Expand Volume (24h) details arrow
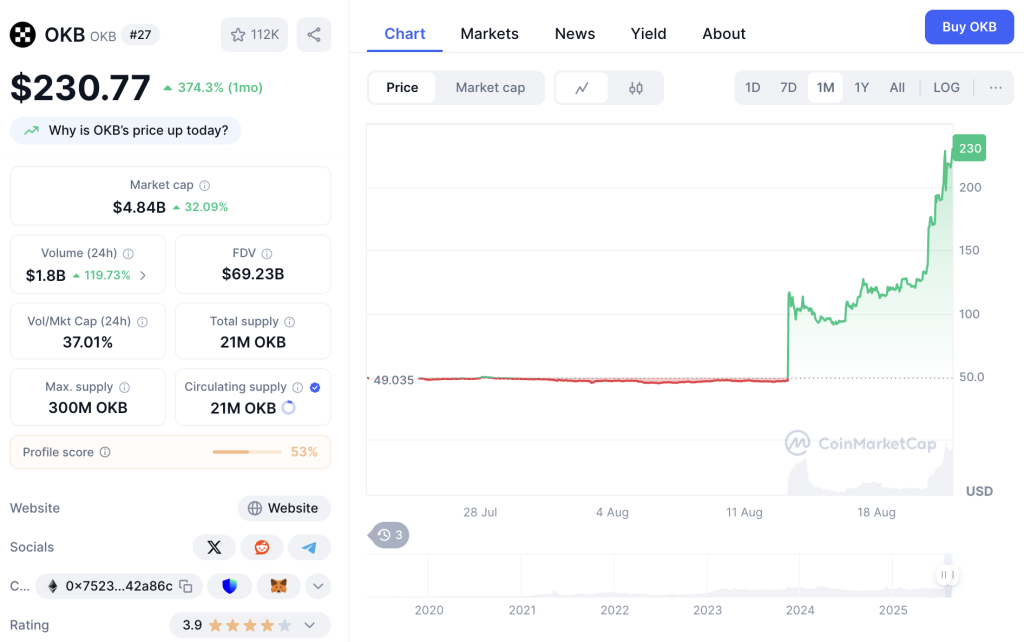This screenshot has width=1024, height=642. (143, 276)
